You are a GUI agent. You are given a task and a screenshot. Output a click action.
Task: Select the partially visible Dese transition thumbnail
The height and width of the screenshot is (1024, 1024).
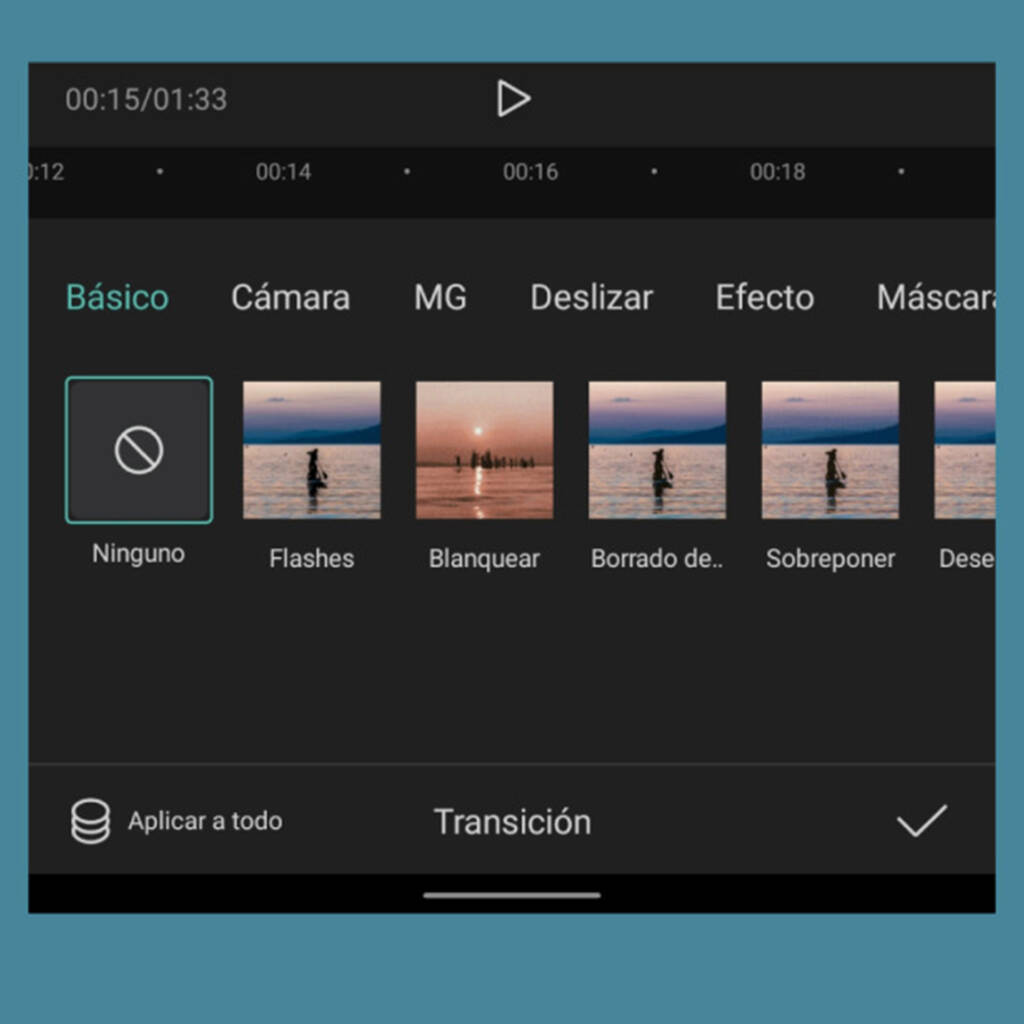(965, 450)
